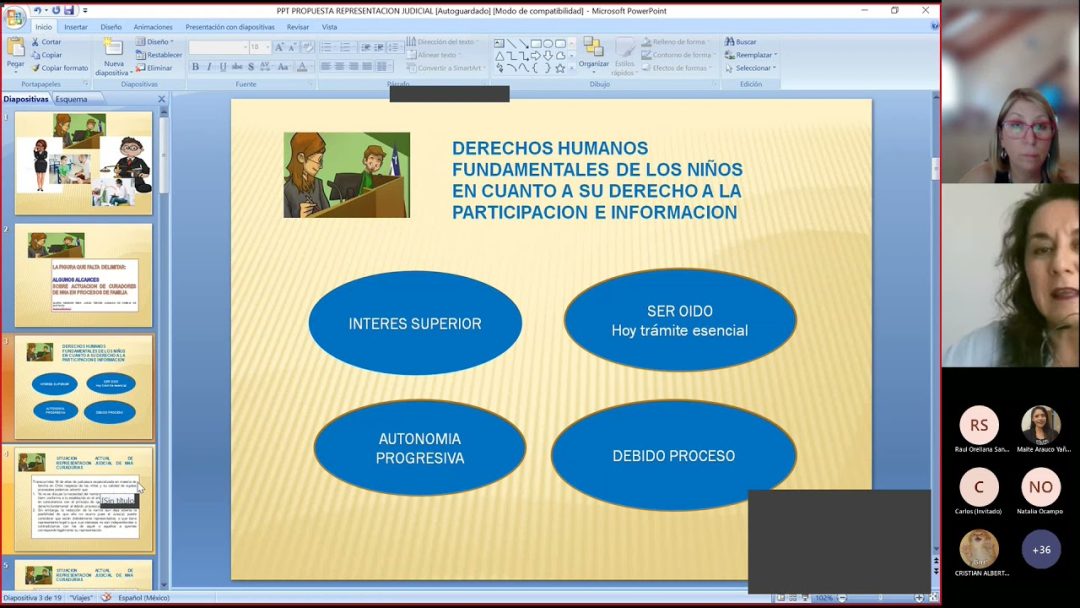Image resolution: width=1080 pixels, height=608 pixels.
Task: Select the star shape in shapes gallery
Action: tap(560, 68)
